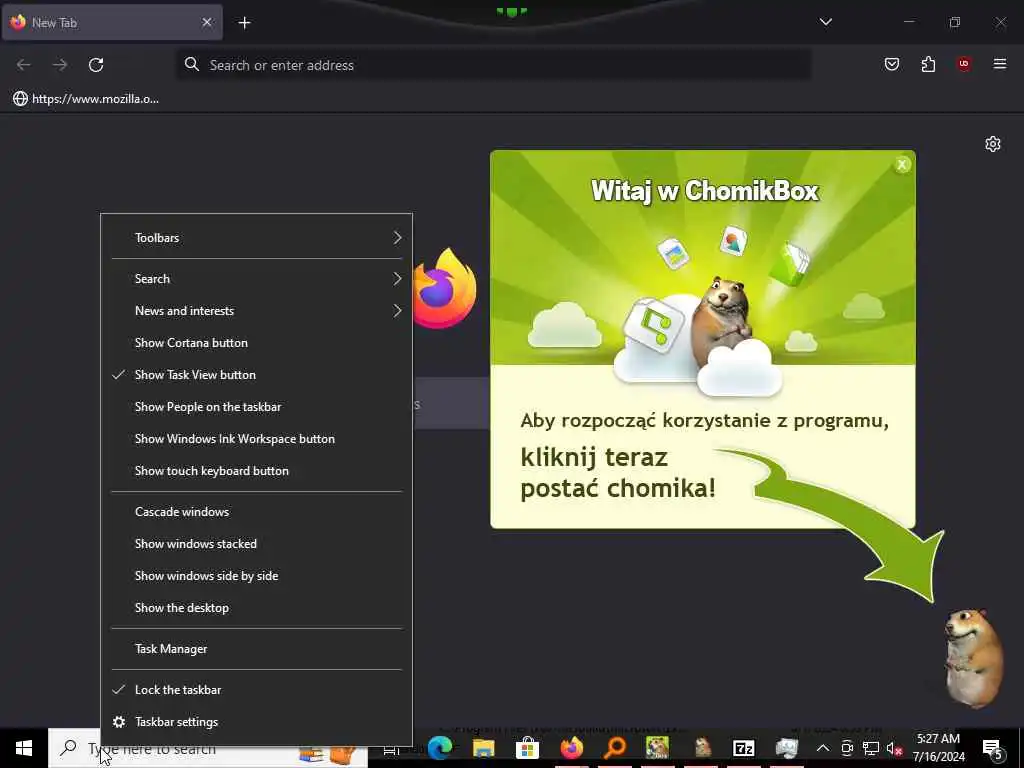
Task: Choose Cascade windows
Action: [257, 512]
